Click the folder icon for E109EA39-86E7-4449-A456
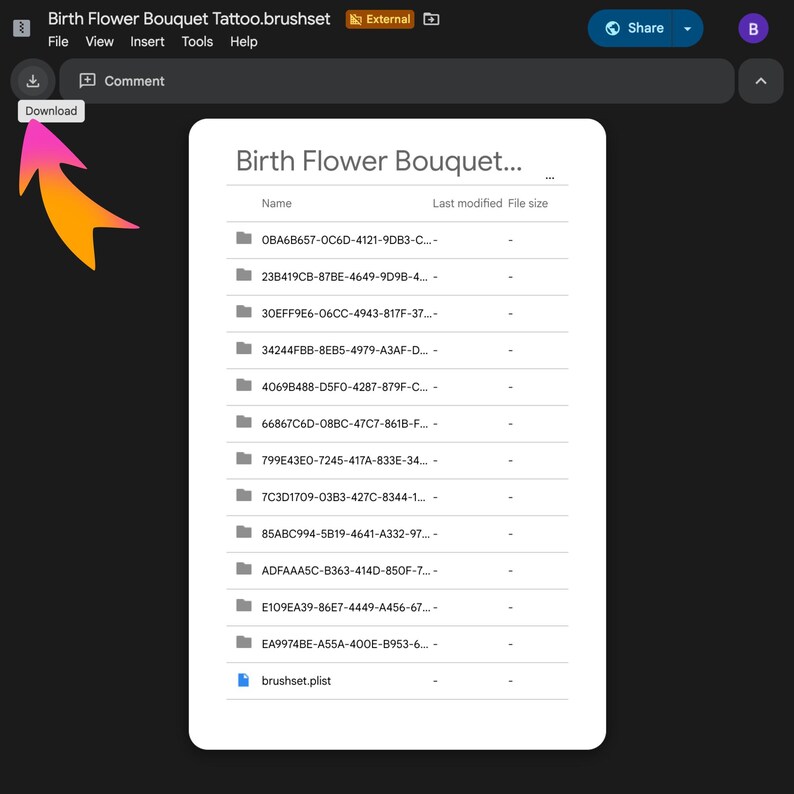The image size is (794, 794). pyautogui.click(x=244, y=605)
